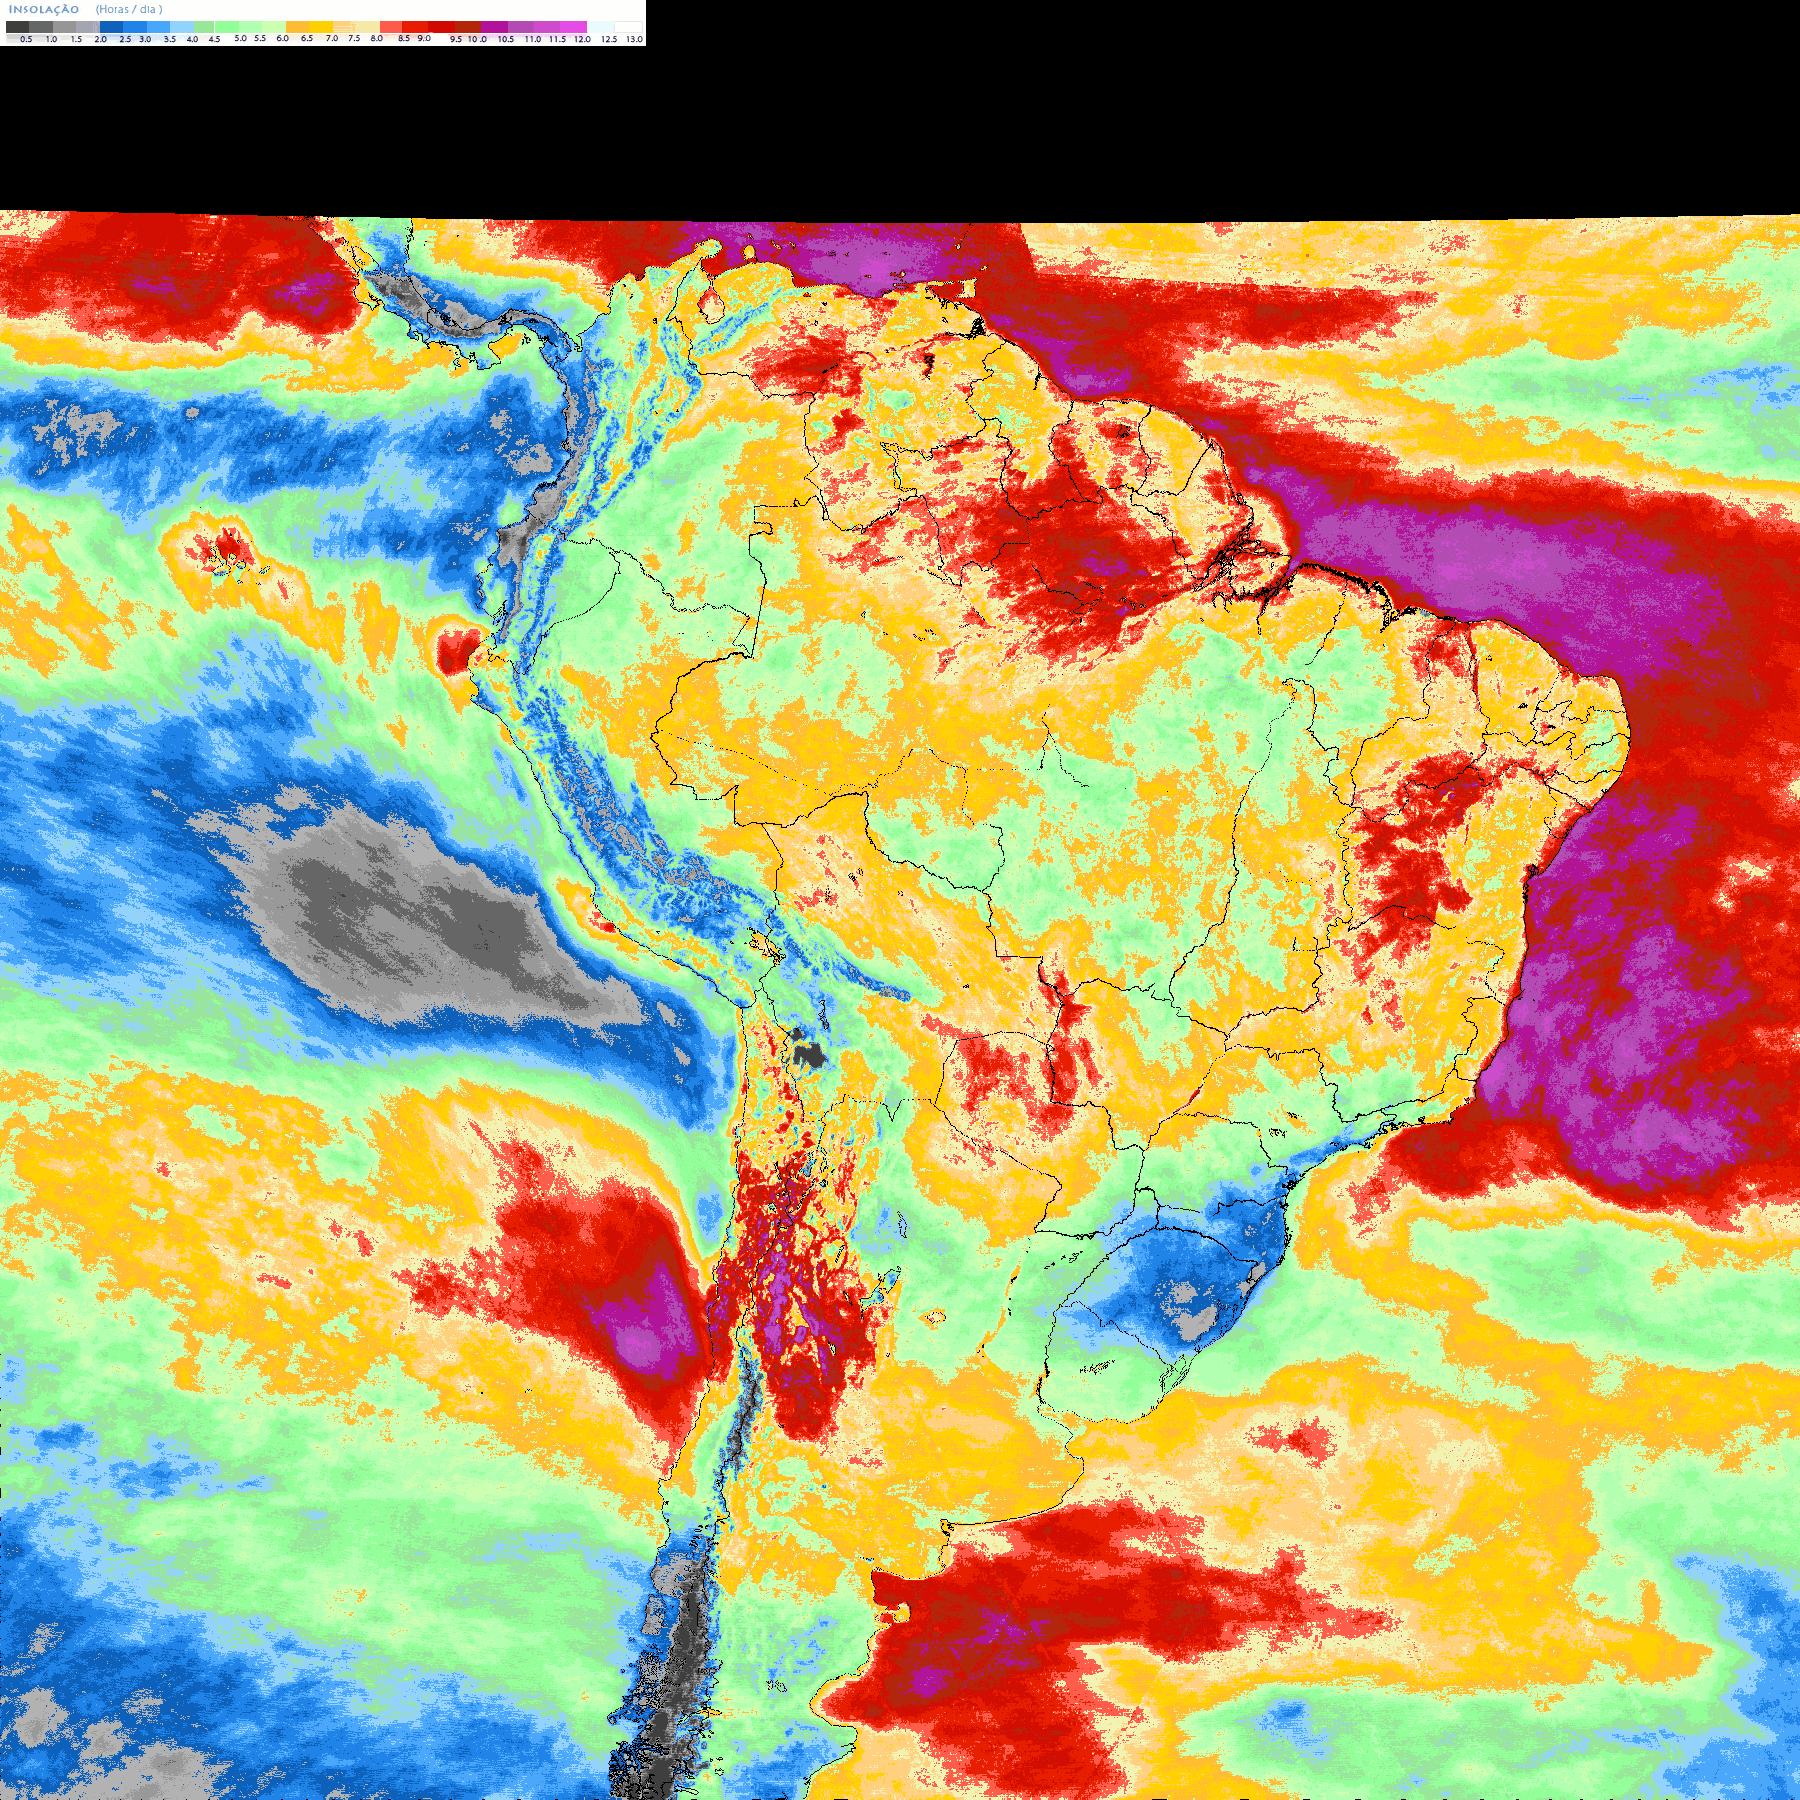Select the 11.5 legend value

[557, 39]
